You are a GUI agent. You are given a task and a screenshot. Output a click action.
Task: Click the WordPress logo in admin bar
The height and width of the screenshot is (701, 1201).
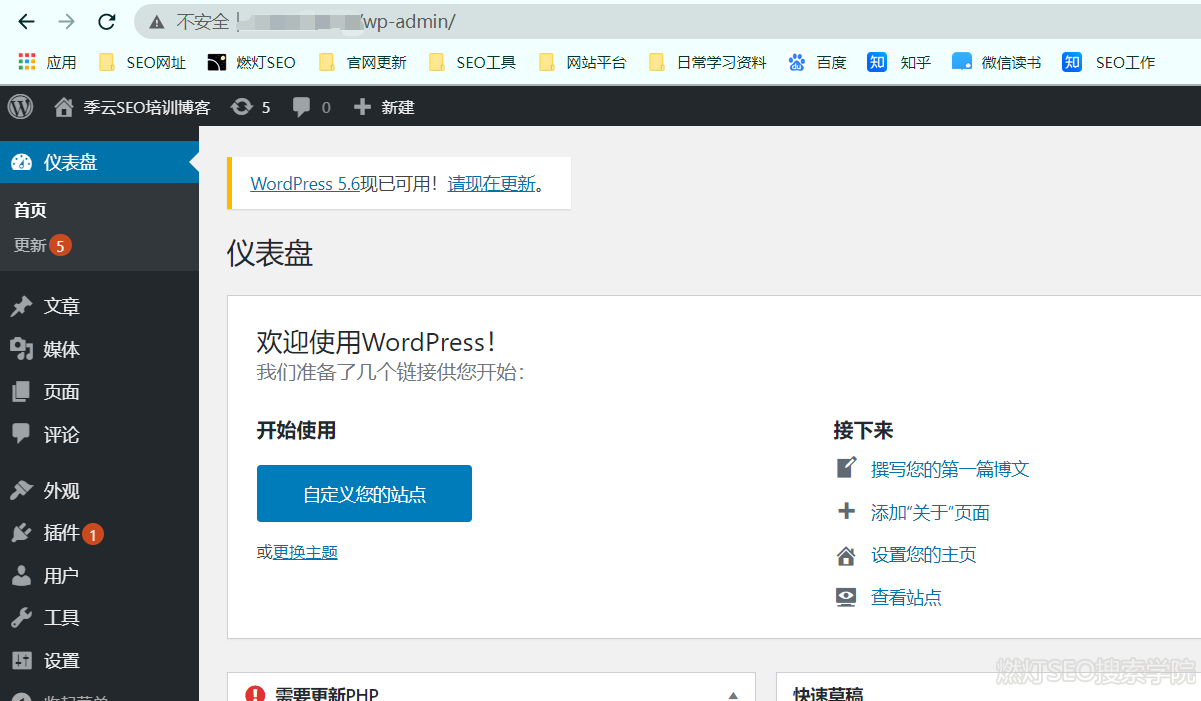21,106
